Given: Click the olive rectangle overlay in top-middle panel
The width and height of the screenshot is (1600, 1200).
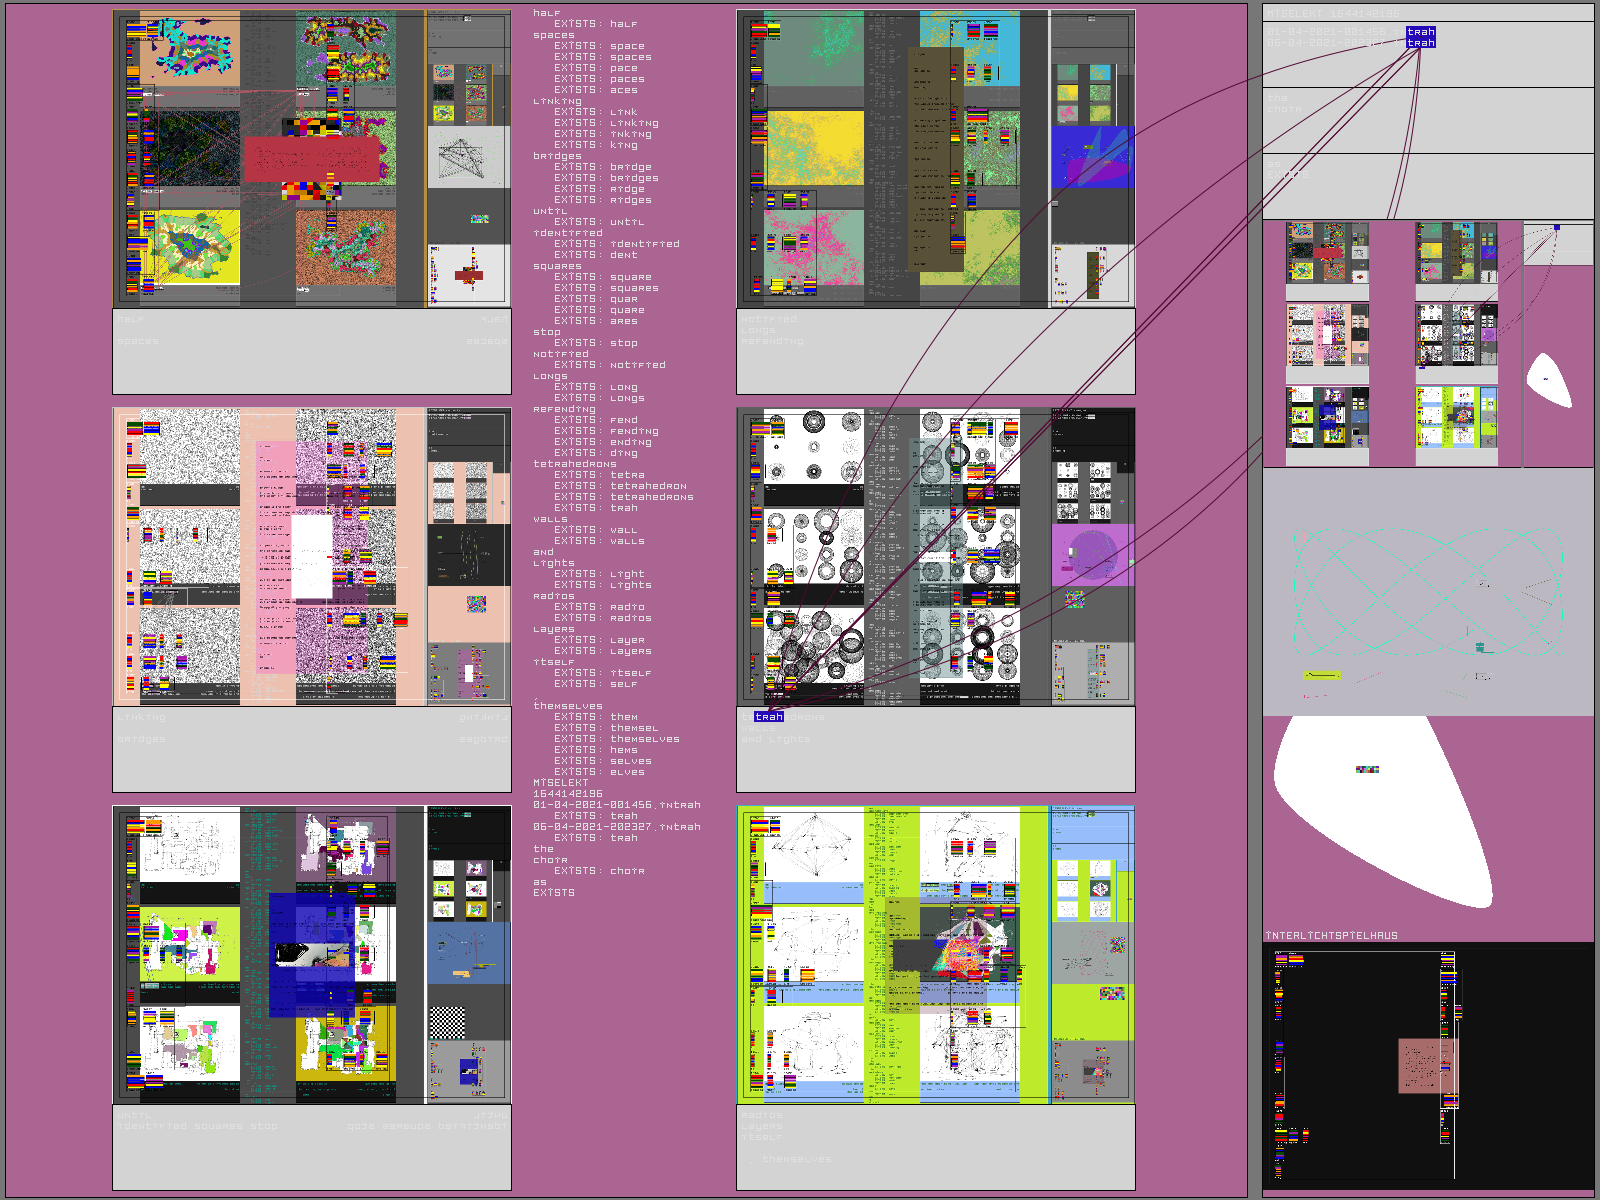Looking at the screenshot, I should (x=935, y=160).
